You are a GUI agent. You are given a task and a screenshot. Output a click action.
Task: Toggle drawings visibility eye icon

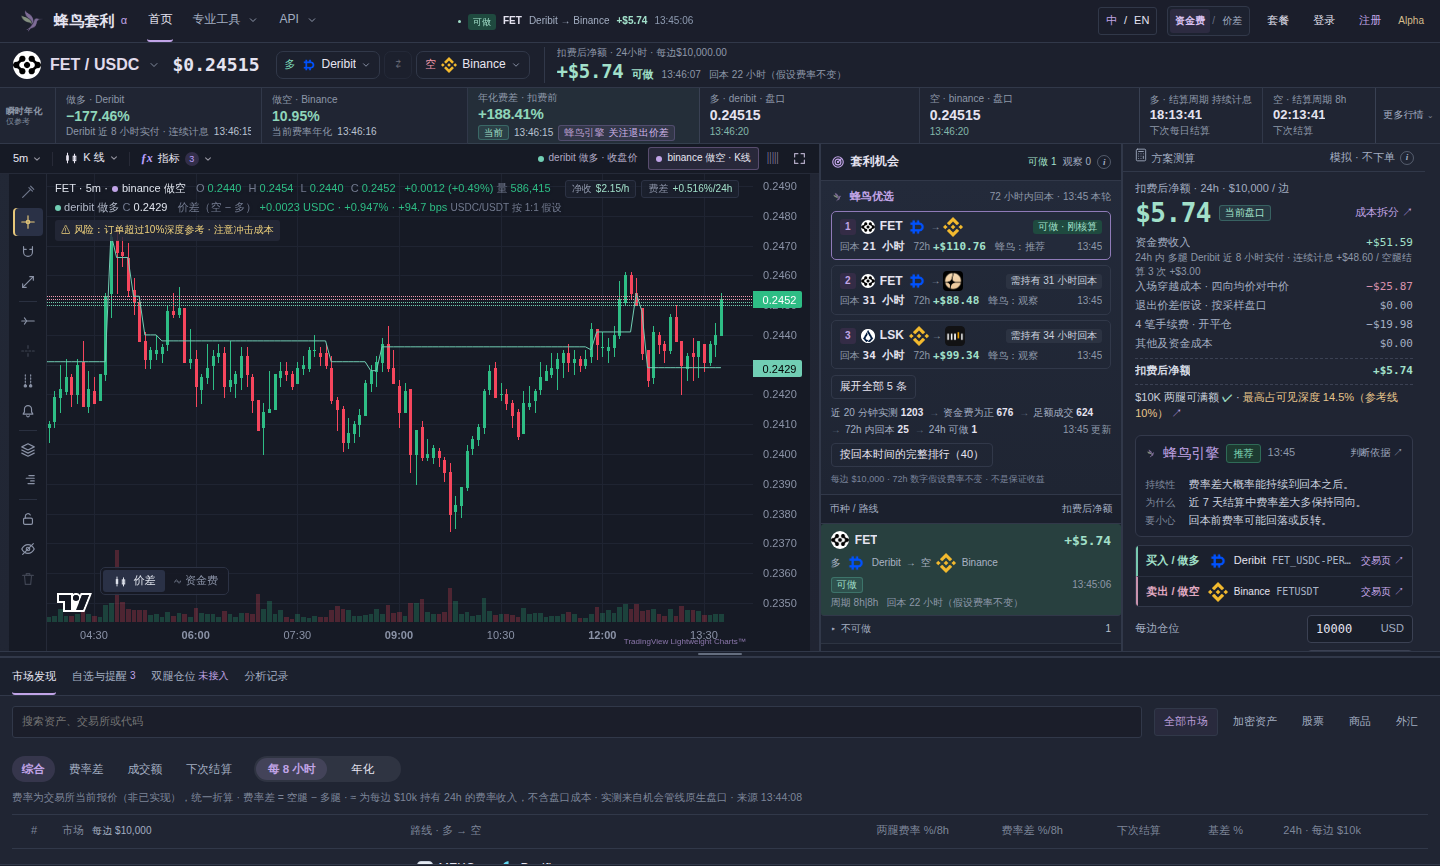click(28, 549)
